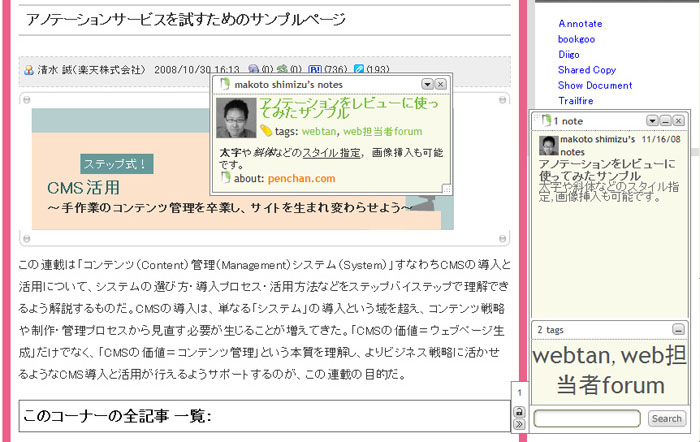Follow the penchan.com about link
Viewport: 700px width, 442px height.
click(x=301, y=178)
